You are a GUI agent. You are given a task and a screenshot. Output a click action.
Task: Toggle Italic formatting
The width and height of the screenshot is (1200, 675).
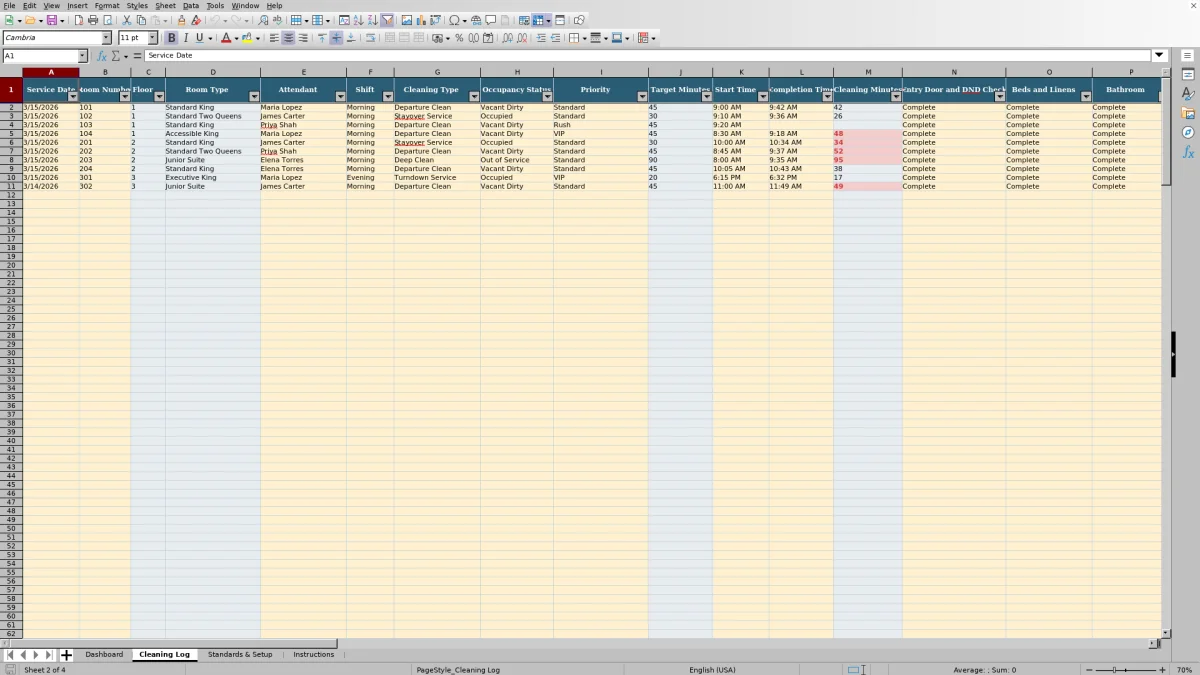(x=185, y=38)
